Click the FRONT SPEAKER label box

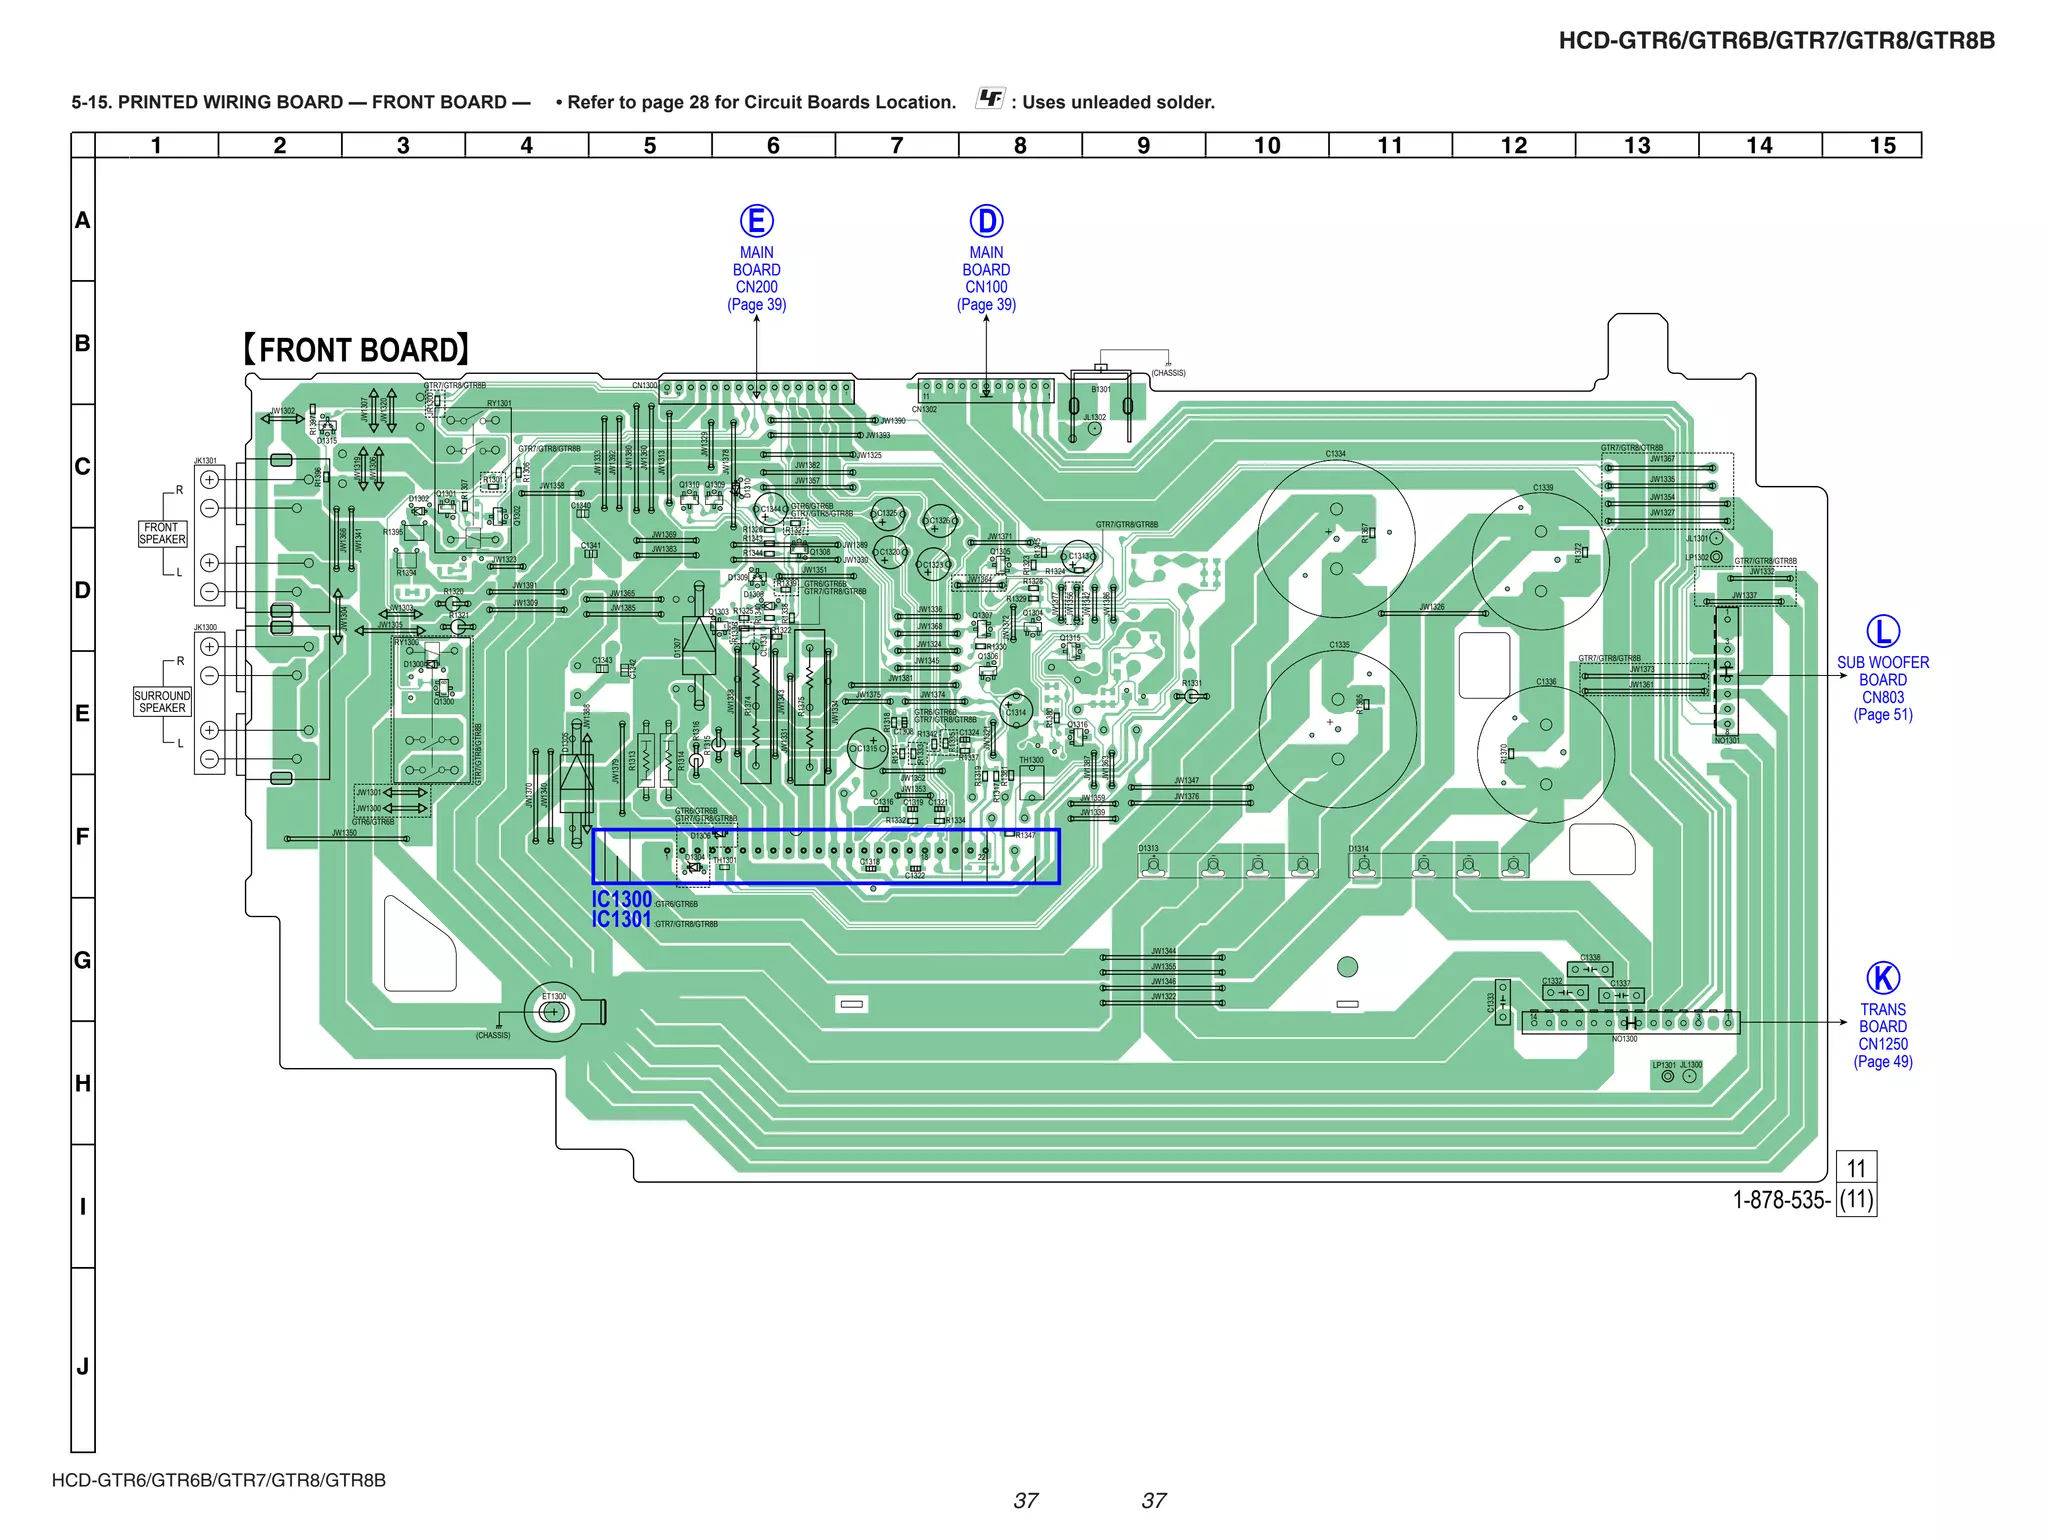[163, 534]
